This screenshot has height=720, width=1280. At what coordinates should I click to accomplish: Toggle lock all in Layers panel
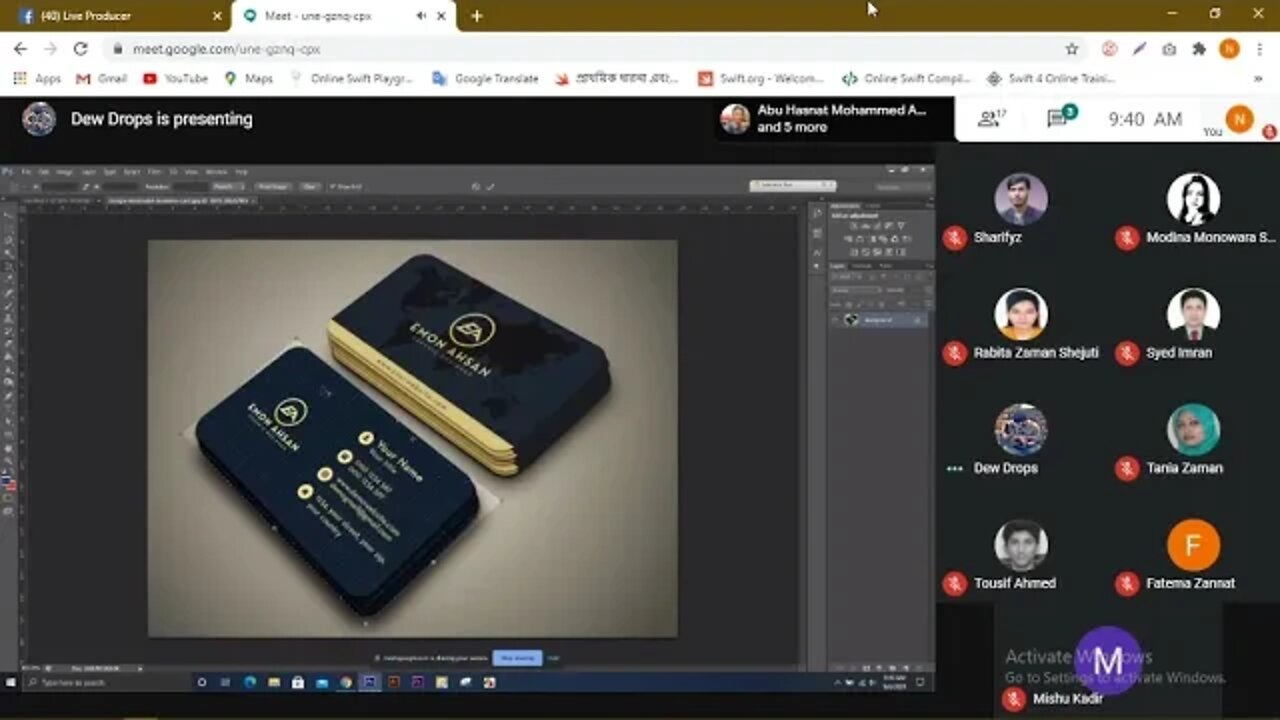click(881, 304)
